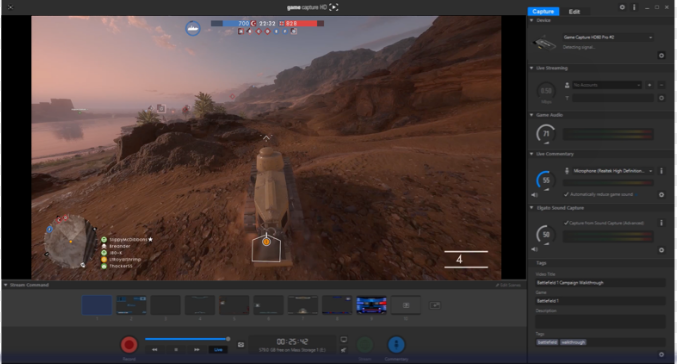Click the fast-forward playback button
Viewport: 677px width, 364px height.
pos(196,350)
